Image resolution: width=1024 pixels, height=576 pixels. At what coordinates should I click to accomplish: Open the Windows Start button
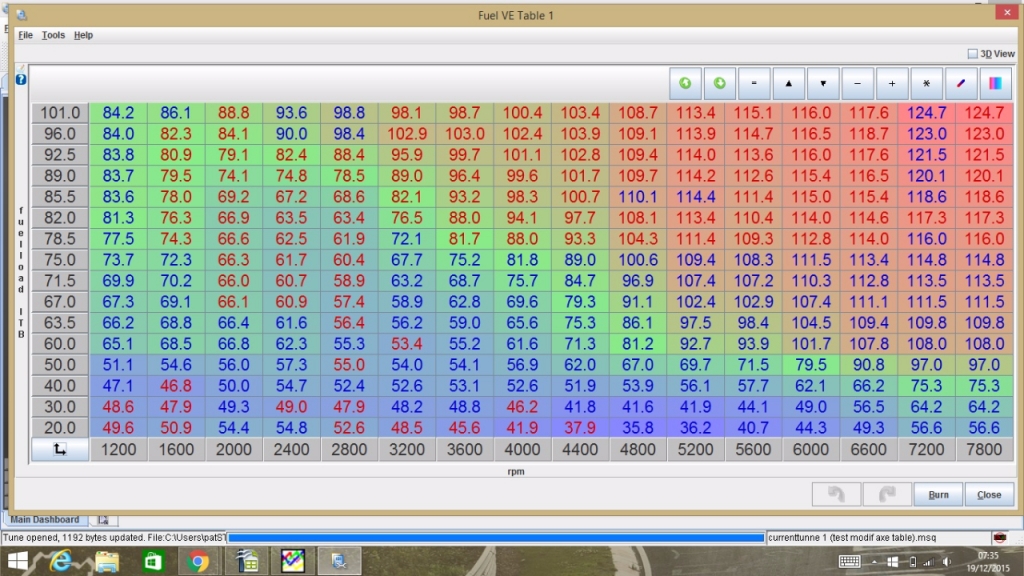coord(18,561)
